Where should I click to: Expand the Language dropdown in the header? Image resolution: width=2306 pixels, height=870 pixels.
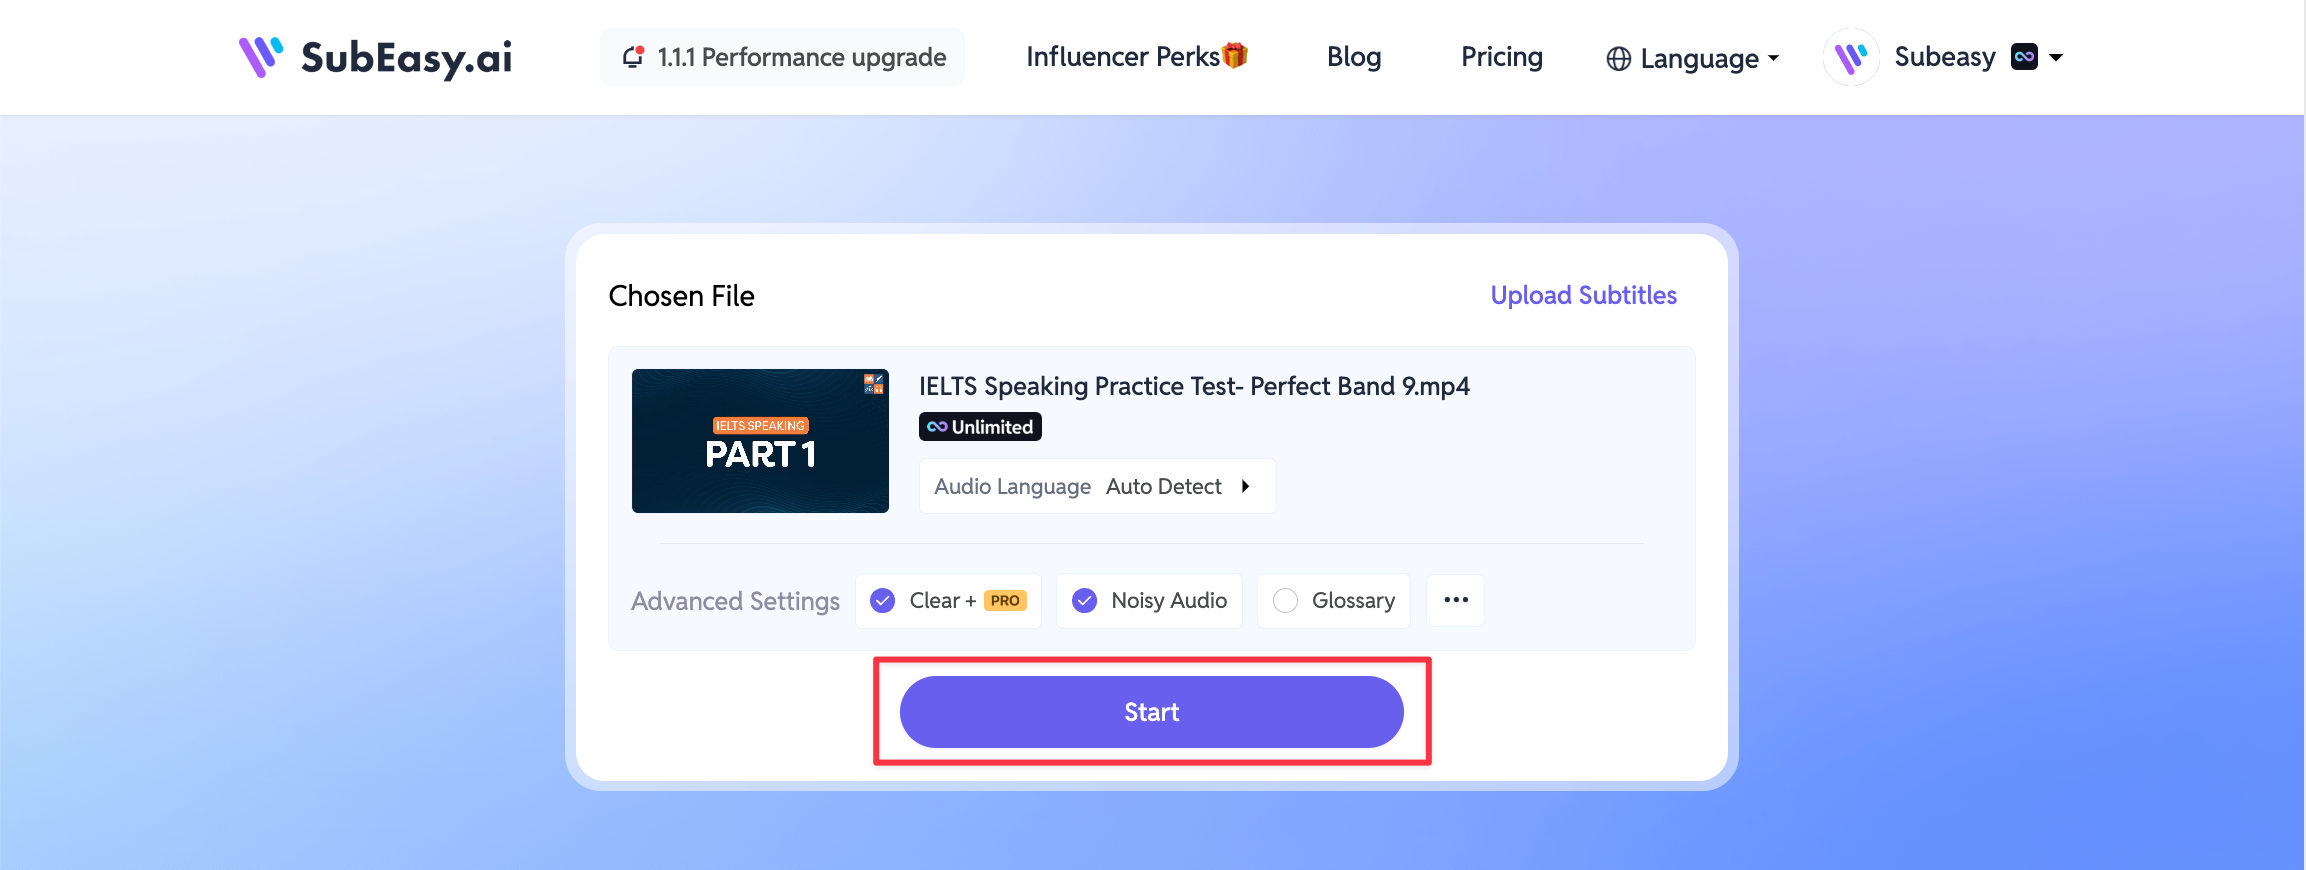coord(1693,59)
